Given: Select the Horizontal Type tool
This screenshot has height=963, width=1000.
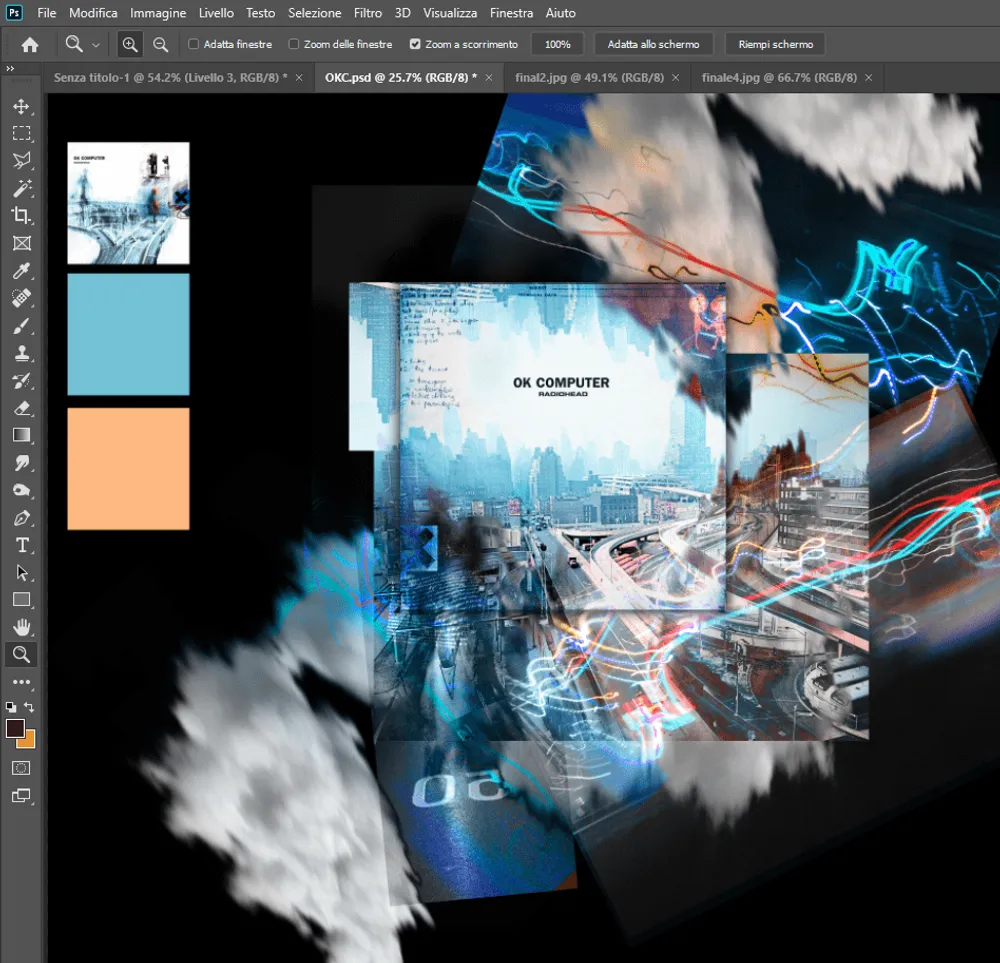Looking at the screenshot, I should [x=21, y=545].
